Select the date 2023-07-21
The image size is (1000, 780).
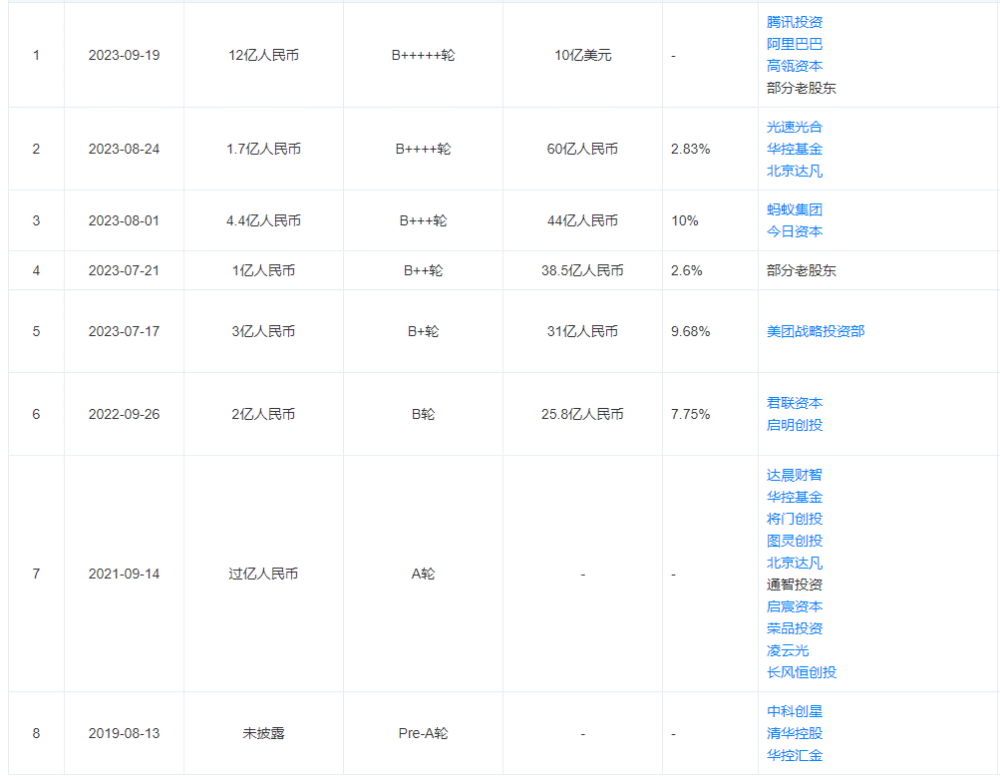pos(124,270)
